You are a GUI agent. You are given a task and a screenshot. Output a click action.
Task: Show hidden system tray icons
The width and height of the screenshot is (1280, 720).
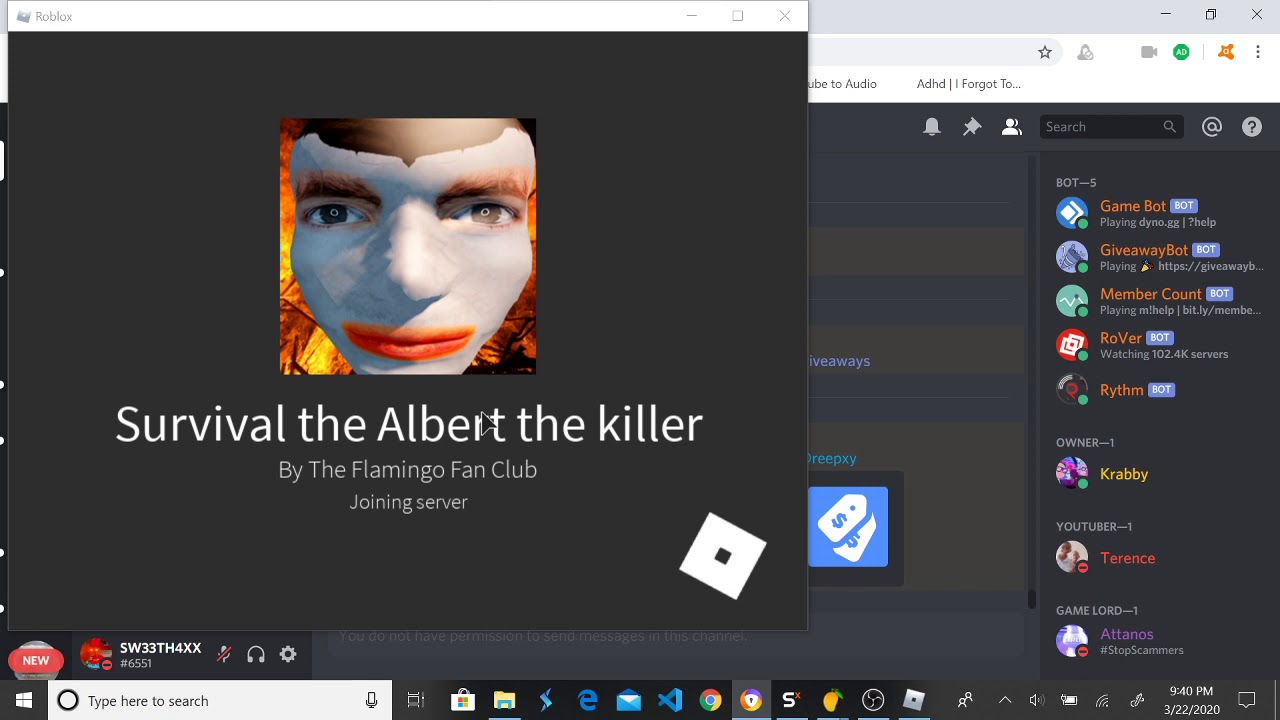click(x=1005, y=701)
